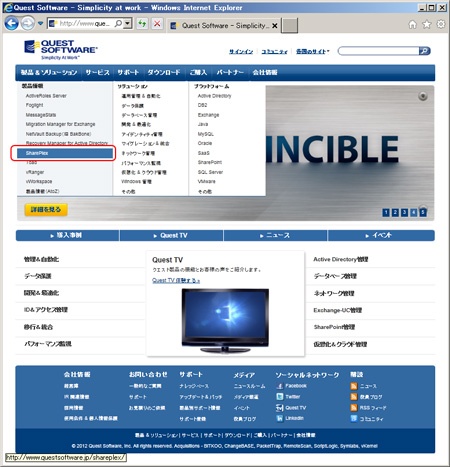The height and width of the screenshot is (467, 450).
Task: Select vRanger in product list
Action: (x=35, y=172)
